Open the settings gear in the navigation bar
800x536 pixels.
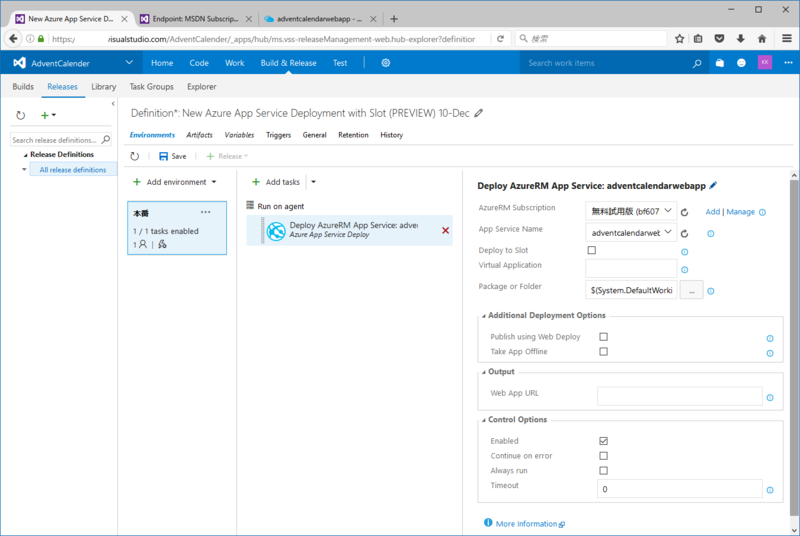386,63
